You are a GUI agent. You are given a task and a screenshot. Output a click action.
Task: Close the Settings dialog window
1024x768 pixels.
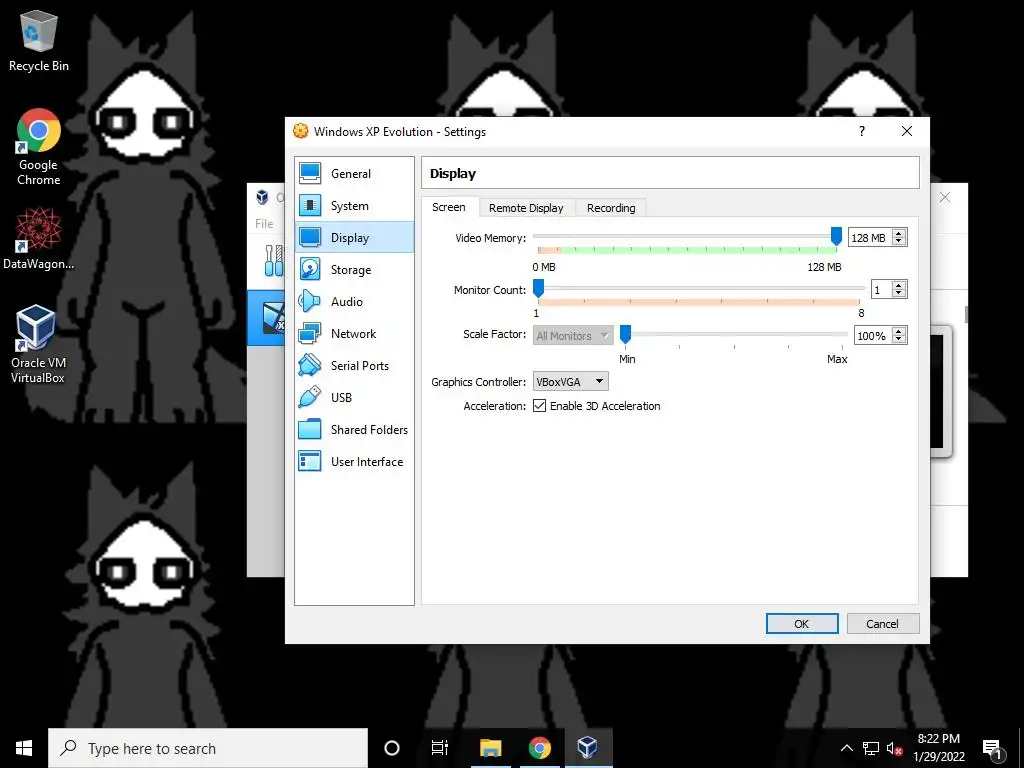pyautogui.click(x=907, y=131)
